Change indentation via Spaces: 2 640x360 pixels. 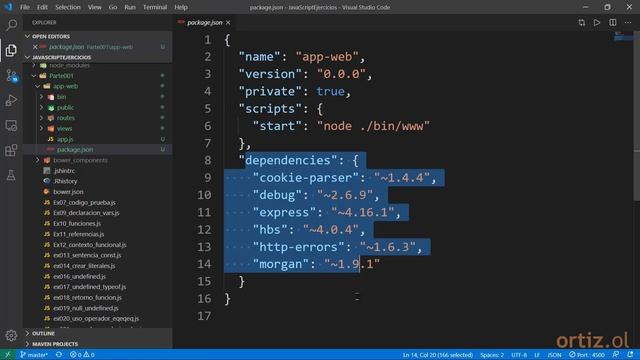coord(492,355)
